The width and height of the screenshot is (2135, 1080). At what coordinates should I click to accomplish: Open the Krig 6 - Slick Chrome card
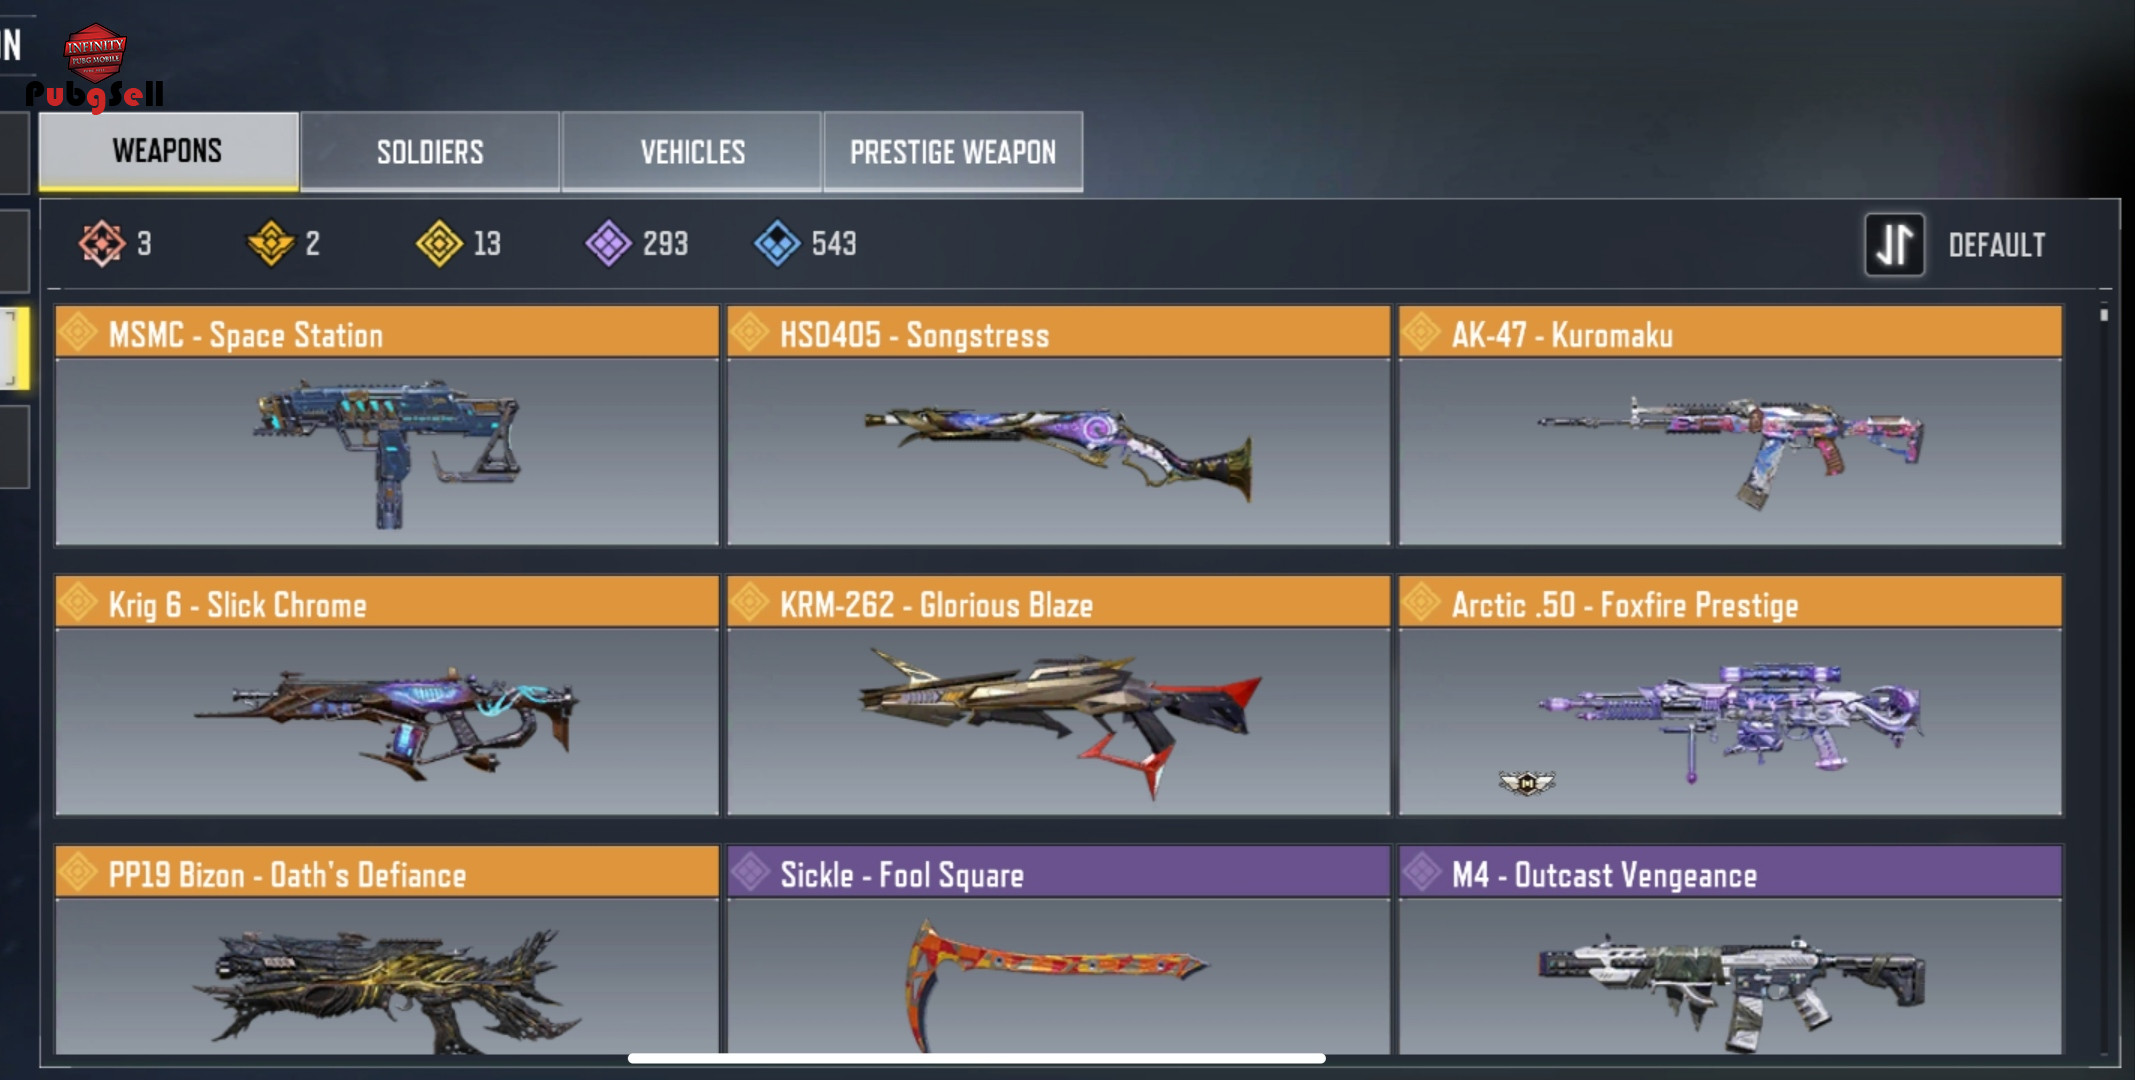click(387, 696)
